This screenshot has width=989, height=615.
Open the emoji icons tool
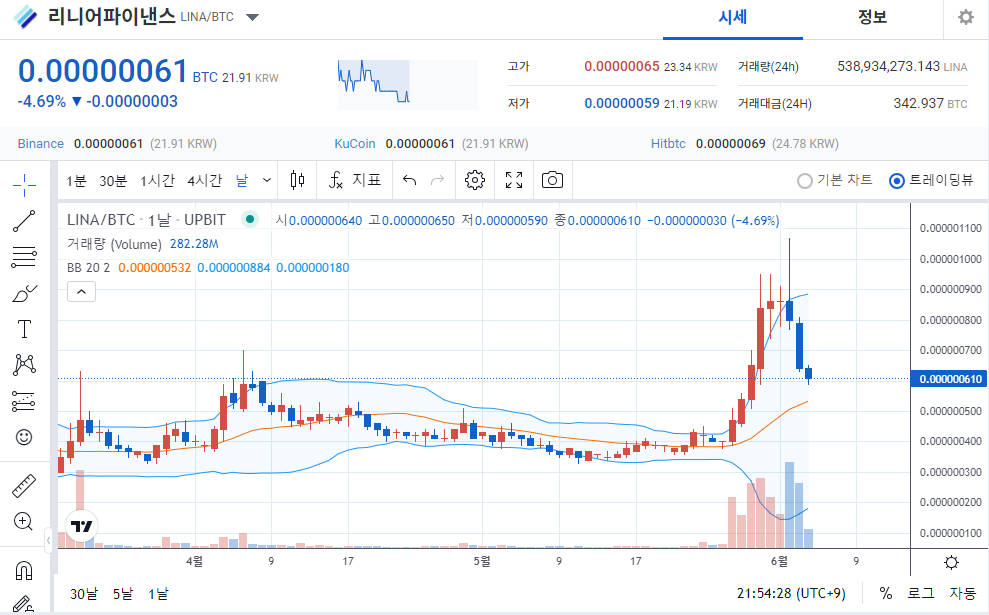coord(24,436)
